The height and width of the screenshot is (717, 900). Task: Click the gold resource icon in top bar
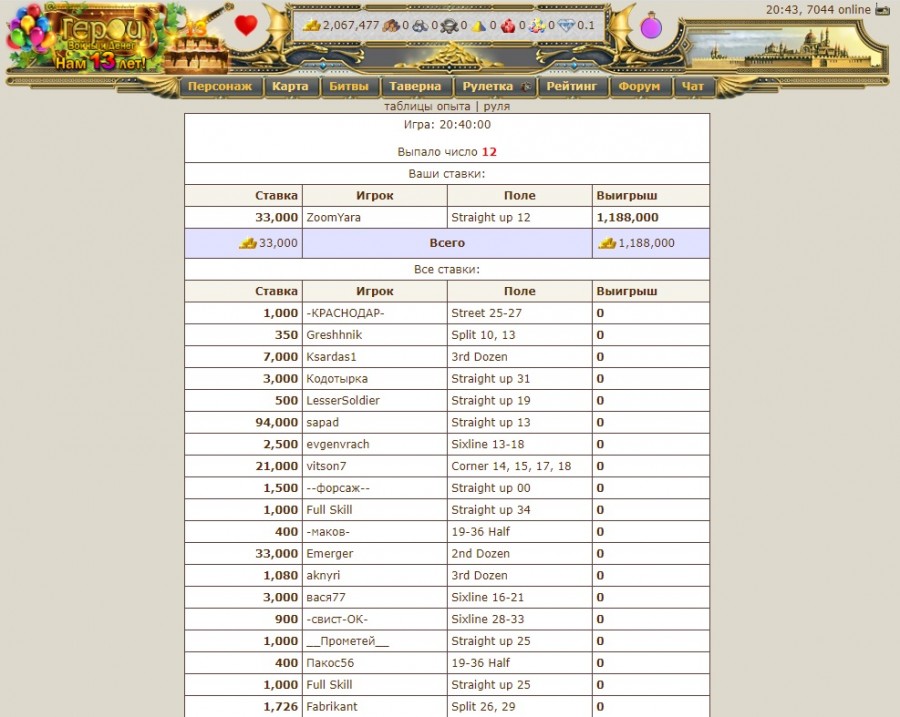coord(311,25)
